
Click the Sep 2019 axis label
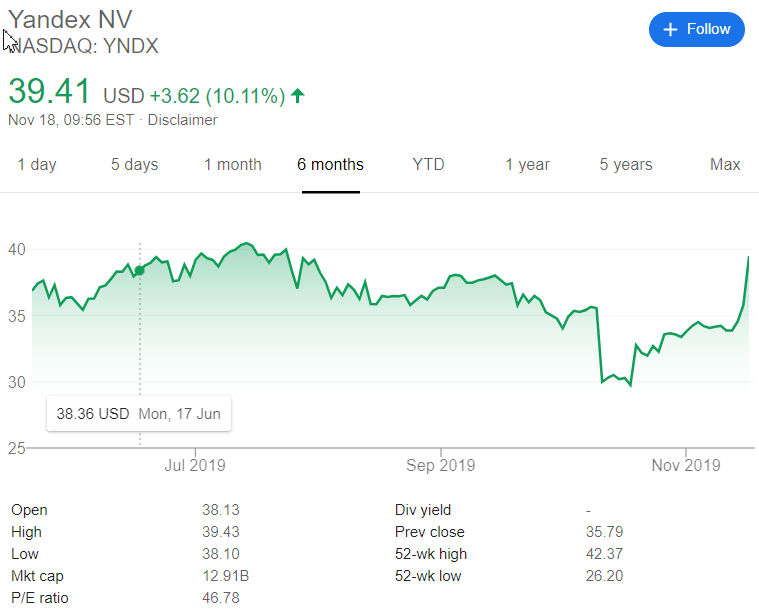click(x=441, y=465)
